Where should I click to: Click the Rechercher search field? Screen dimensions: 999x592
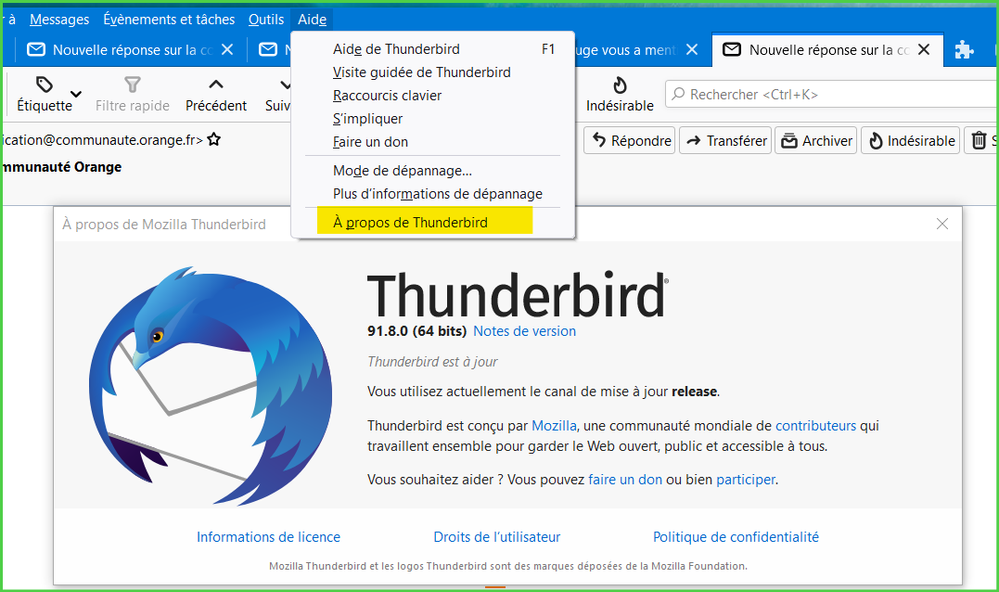point(831,94)
